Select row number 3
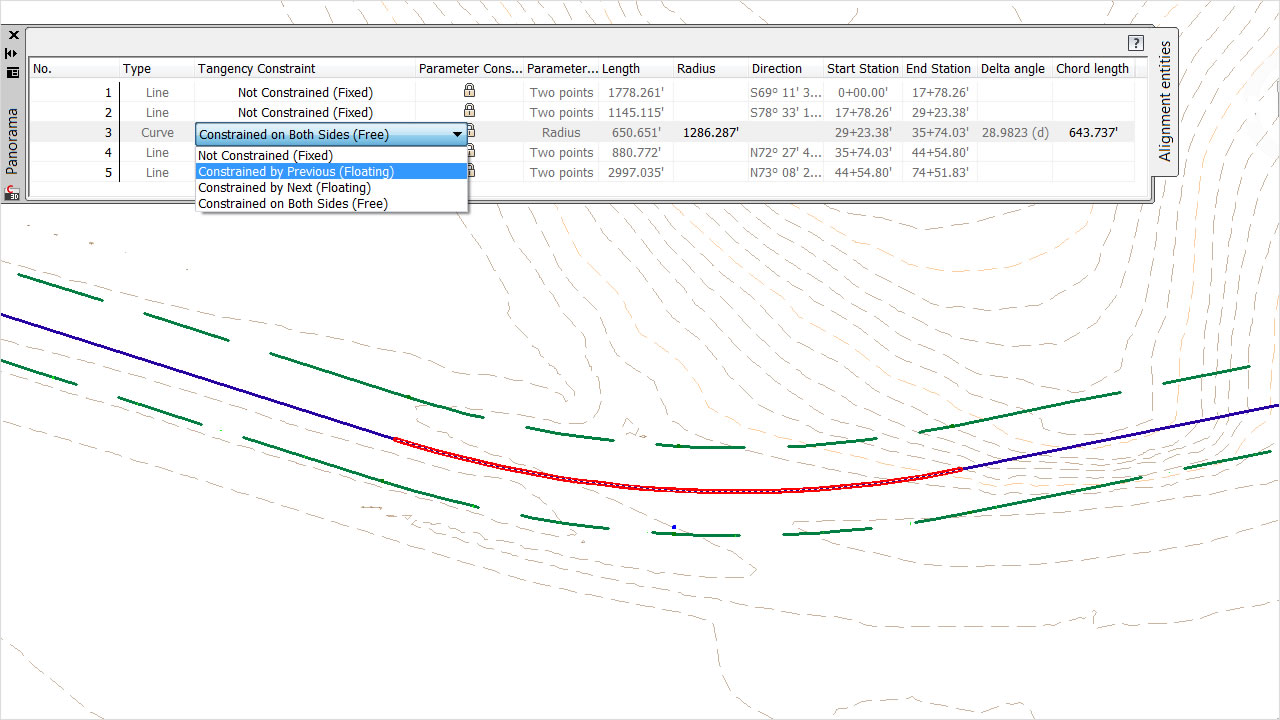 click(x=108, y=133)
